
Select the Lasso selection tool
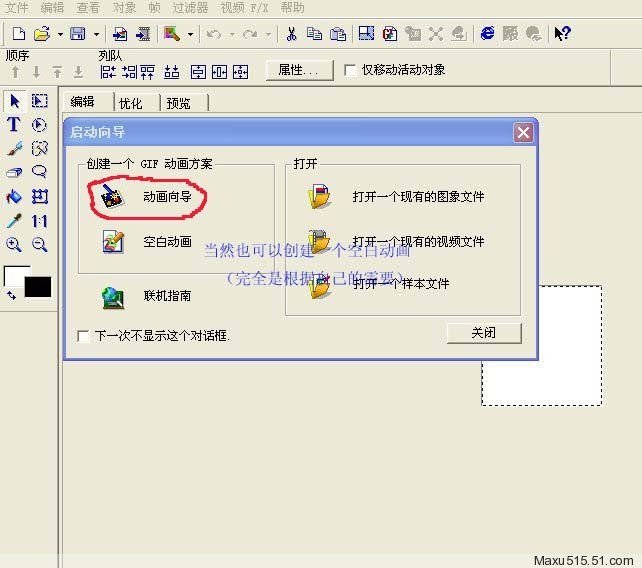(39, 171)
